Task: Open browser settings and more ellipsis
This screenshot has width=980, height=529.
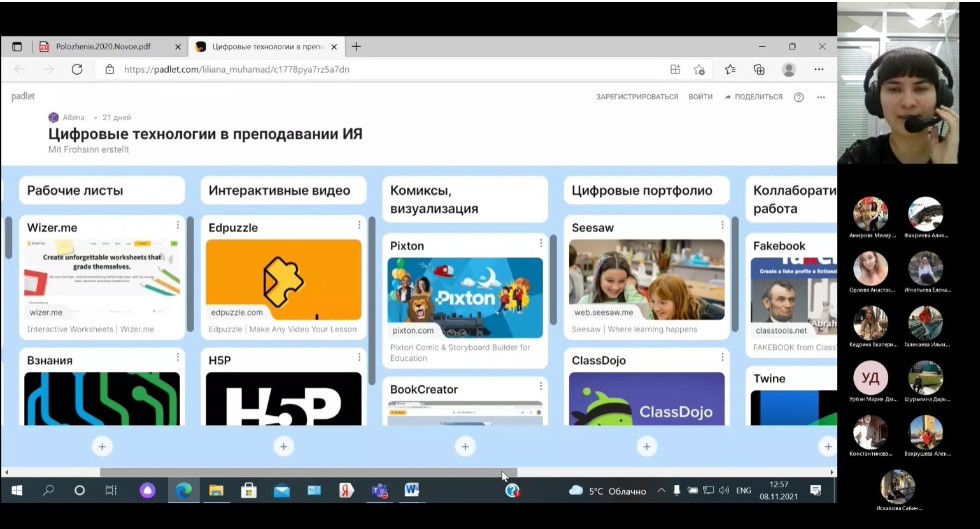Action: pyautogui.click(x=819, y=69)
